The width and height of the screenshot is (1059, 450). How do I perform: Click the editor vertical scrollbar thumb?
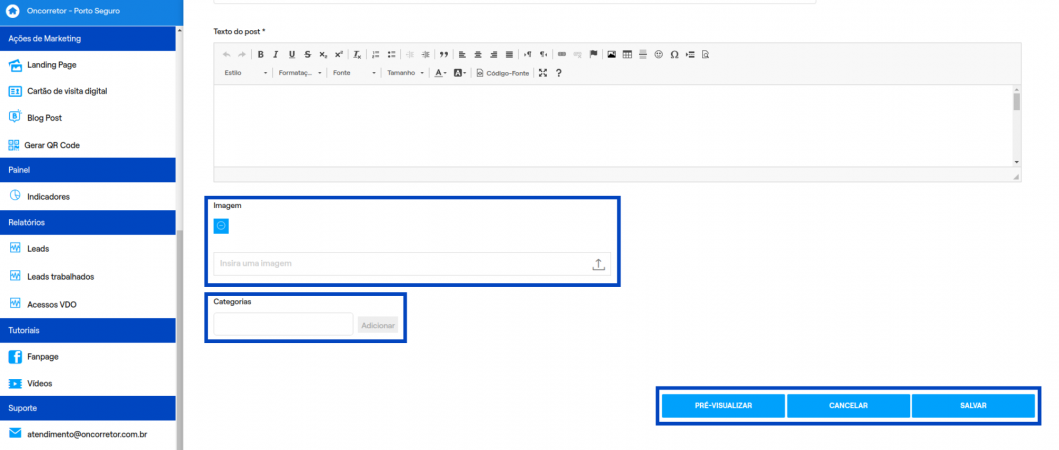click(x=1016, y=101)
